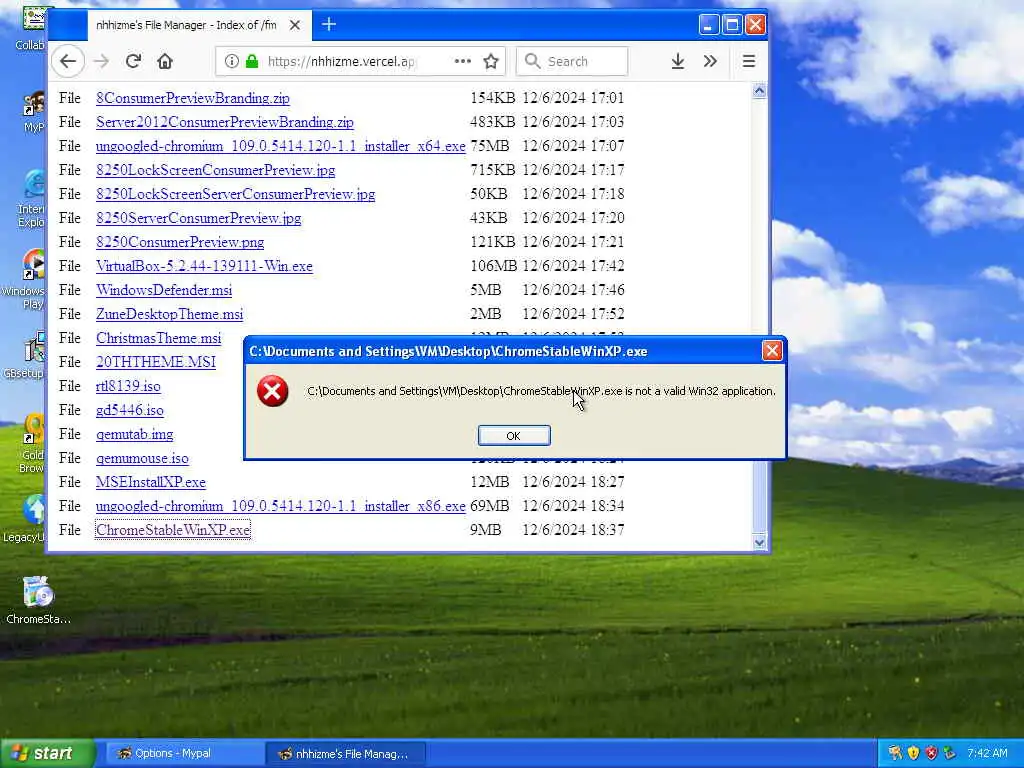Viewport: 1024px width, 768px height.
Task: Close the nhhizme's File Manager tab
Action: (x=295, y=25)
